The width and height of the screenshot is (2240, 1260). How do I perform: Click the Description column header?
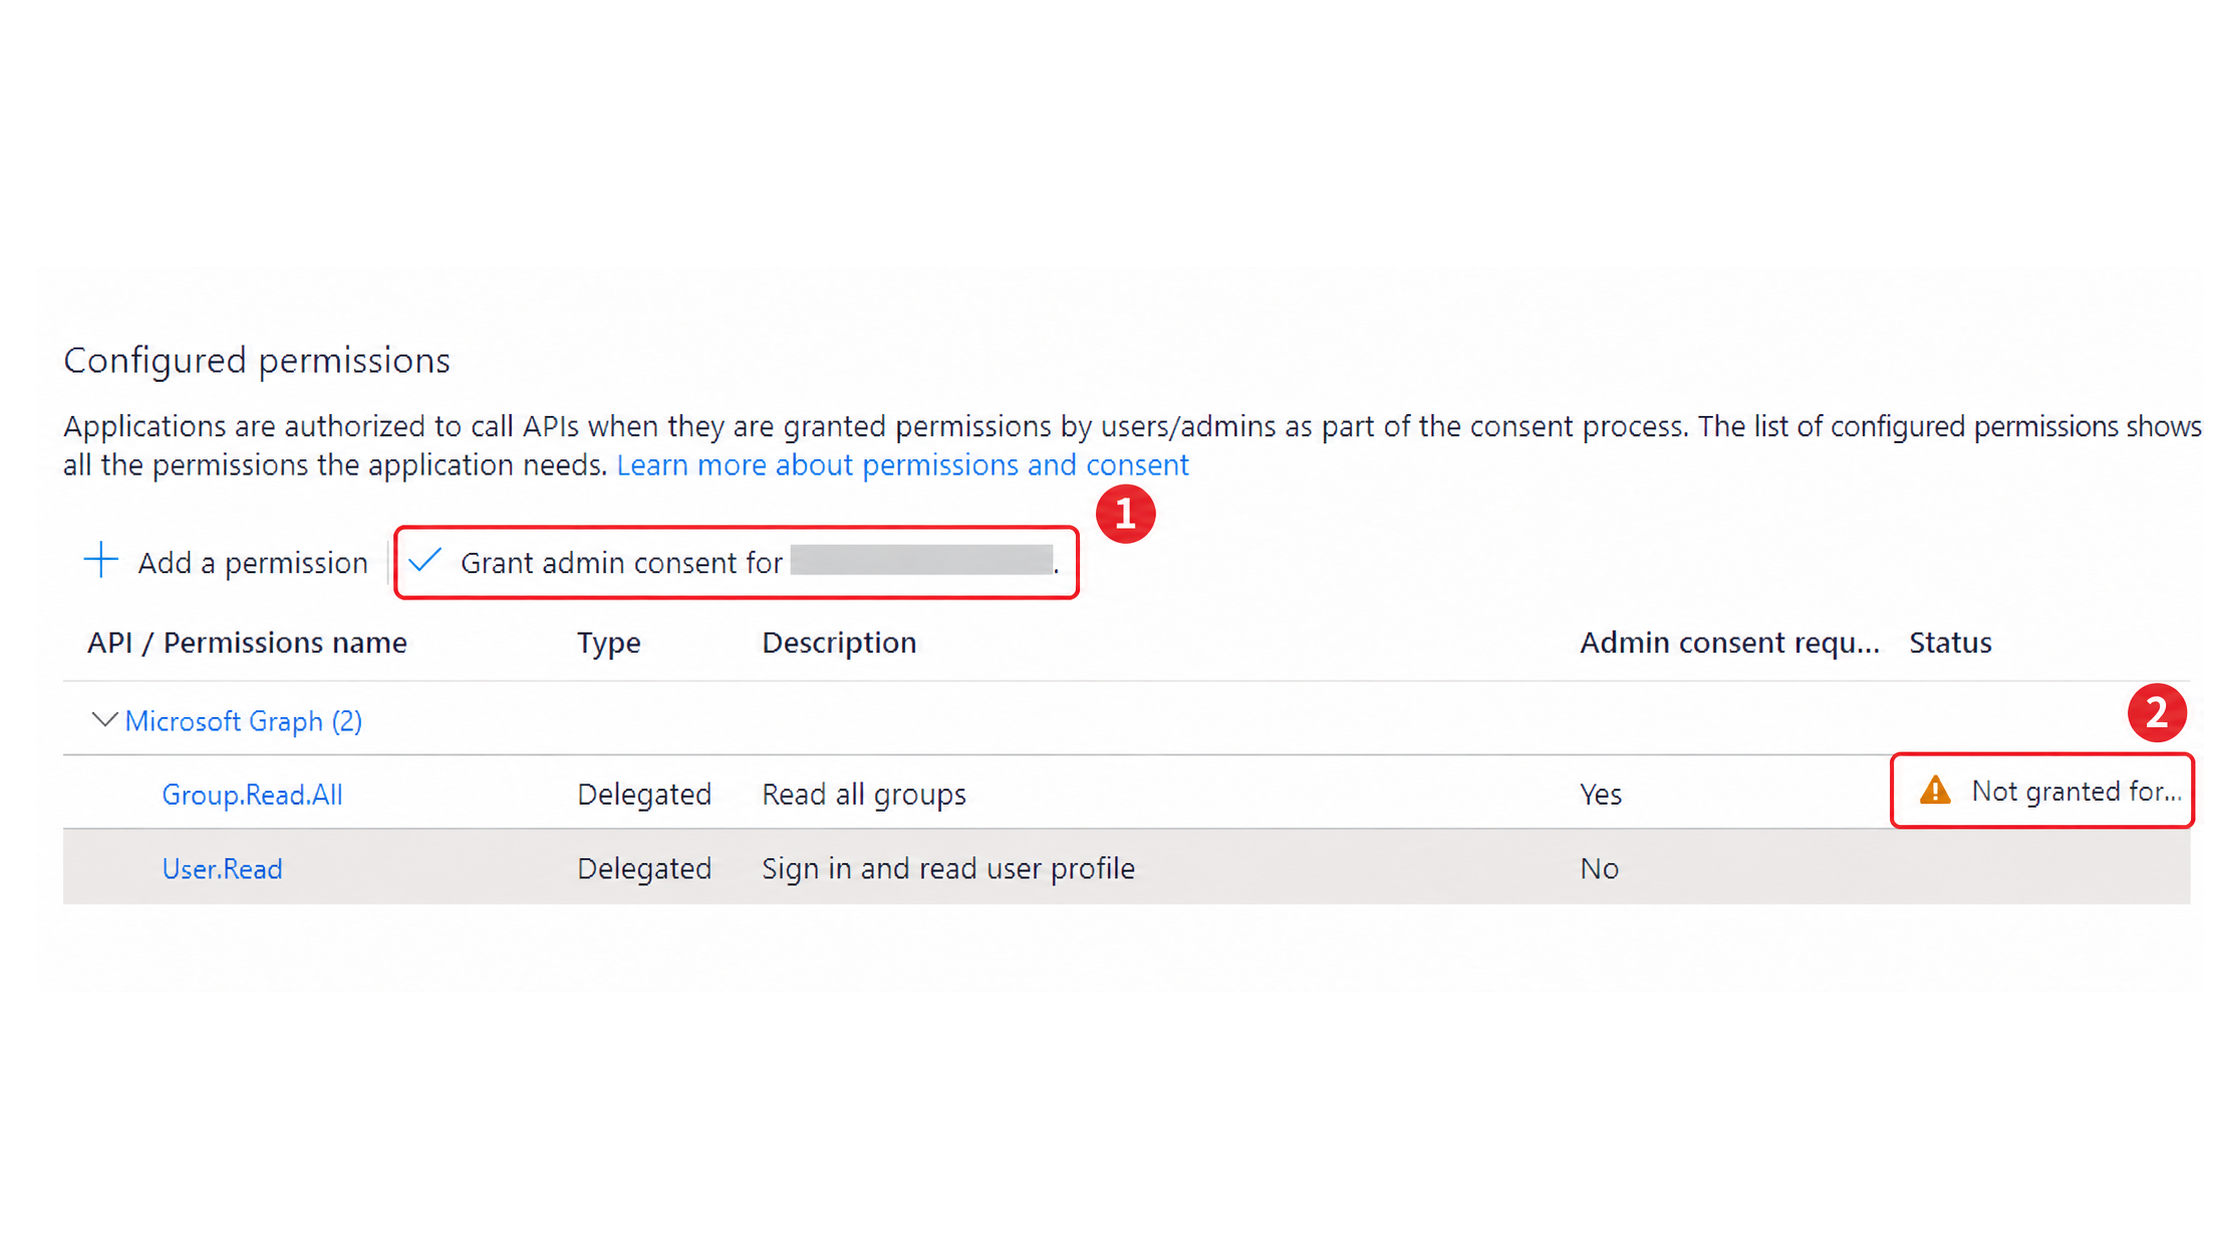(x=839, y=642)
